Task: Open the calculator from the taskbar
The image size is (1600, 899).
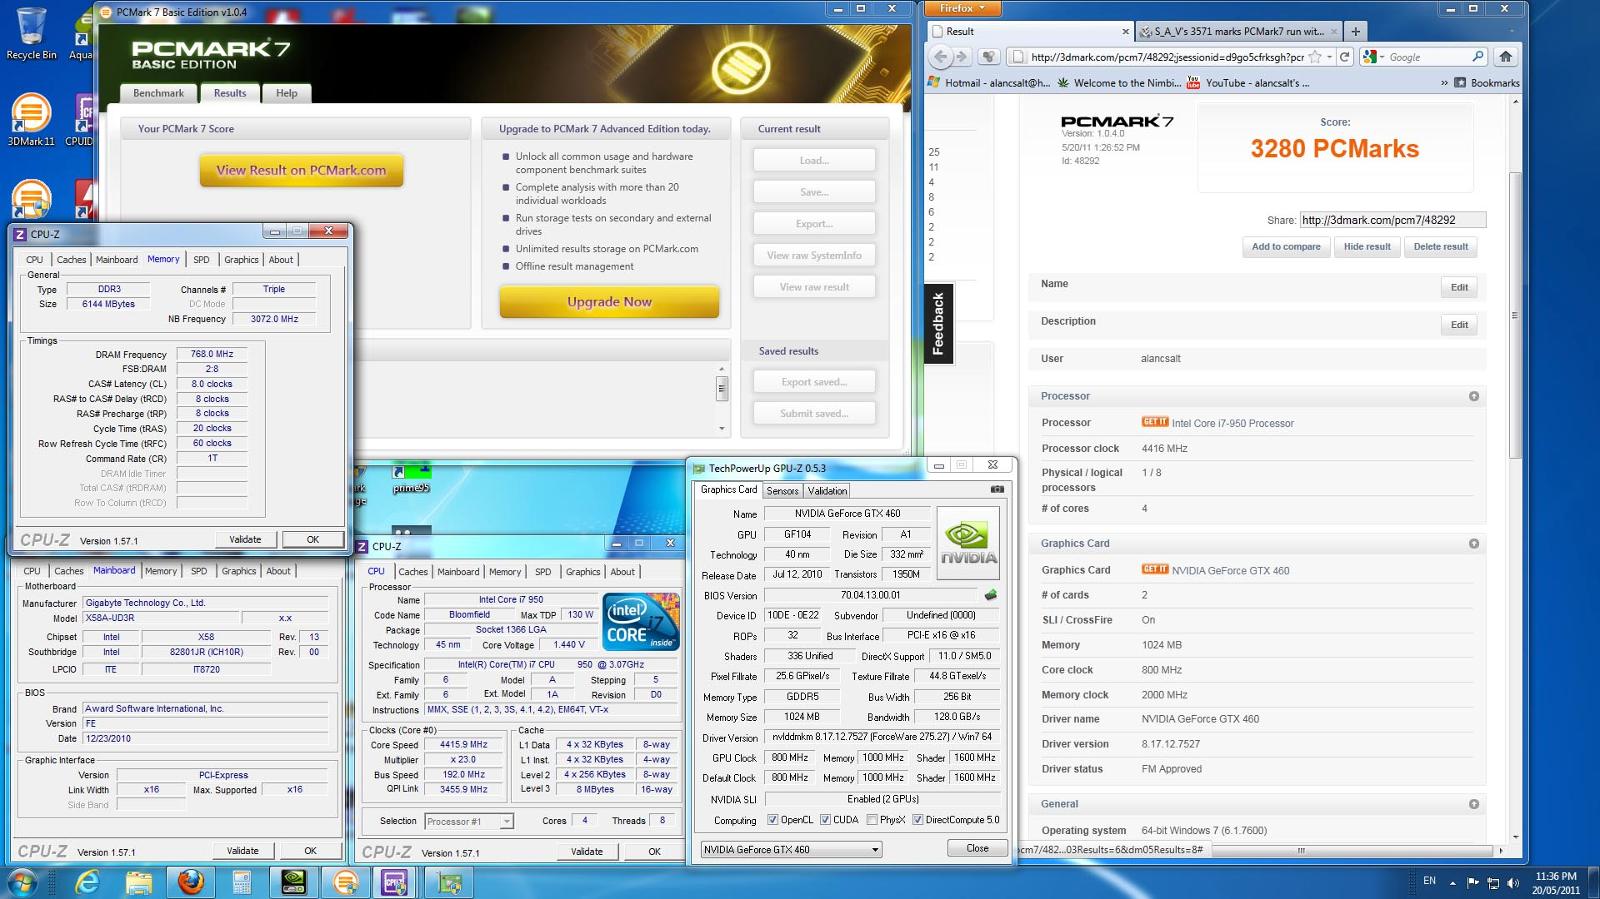Action: click(x=242, y=882)
